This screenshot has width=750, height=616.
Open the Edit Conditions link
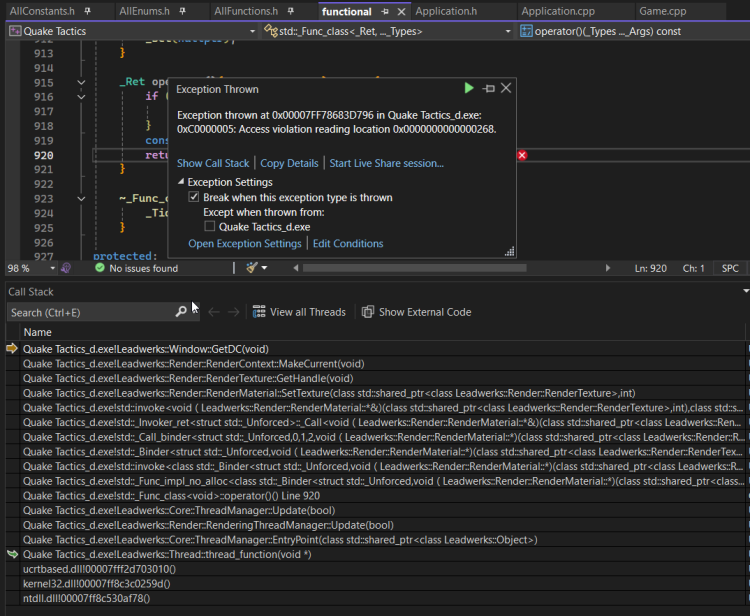pyautogui.click(x=348, y=244)
